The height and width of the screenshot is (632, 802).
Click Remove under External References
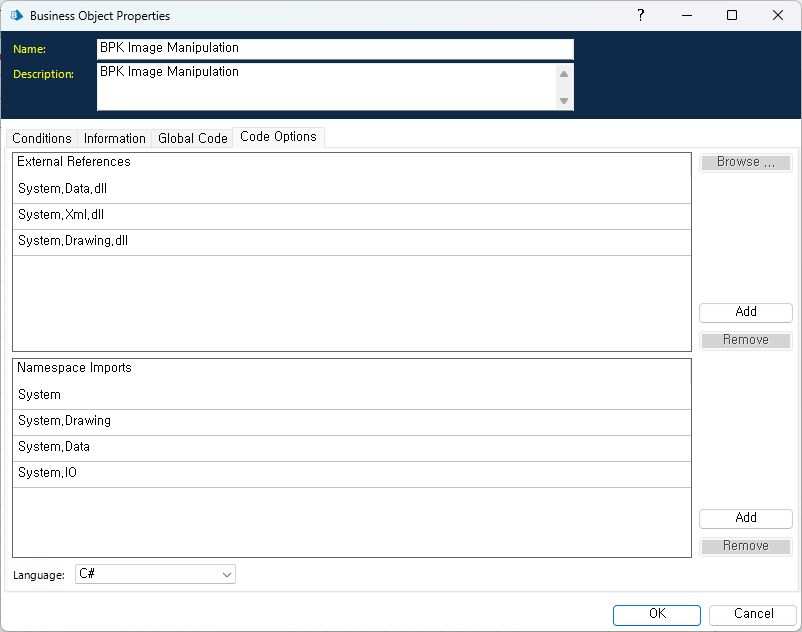(x=746, y=340)
